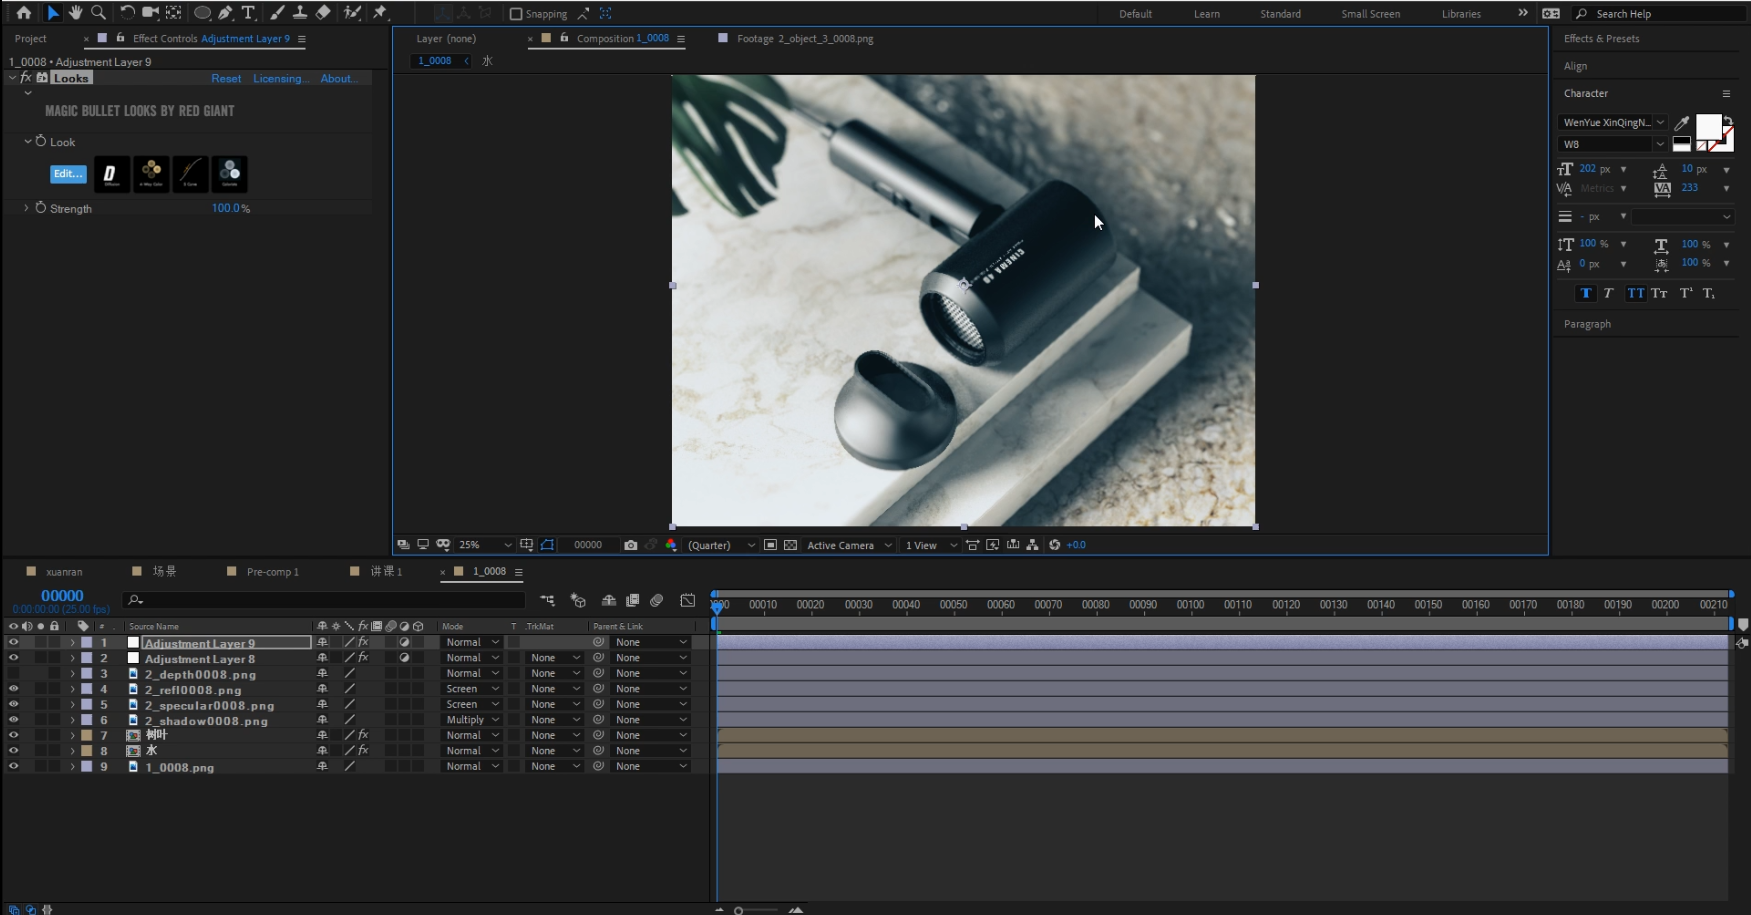
Task: Hide Adjustment Layer 9 with its eye toggle
Action: point(13,643)
